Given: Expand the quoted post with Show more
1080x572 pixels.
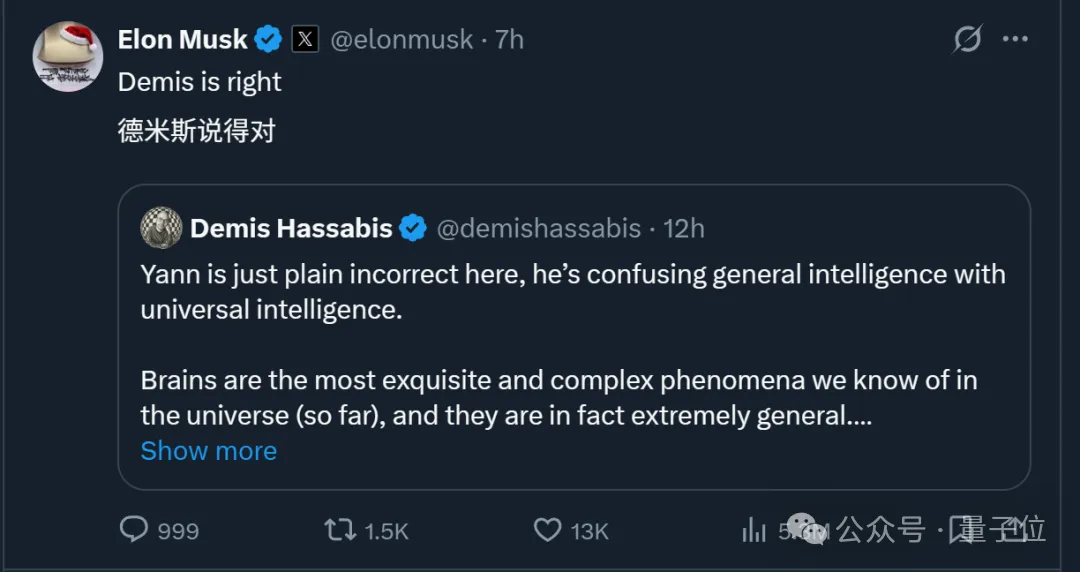Looking at the screenshot, I should click(x=208, y=451).
